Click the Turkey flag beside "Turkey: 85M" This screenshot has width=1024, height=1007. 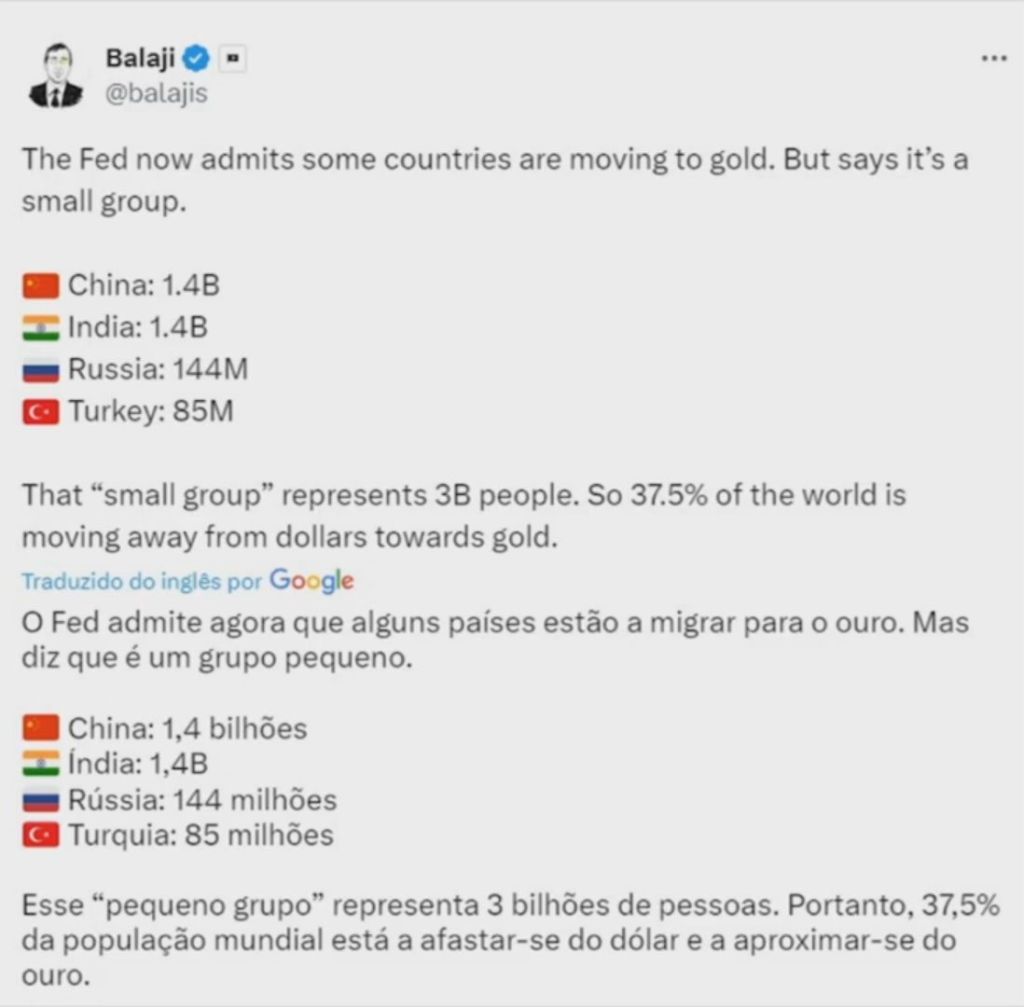tap(41, 412)
